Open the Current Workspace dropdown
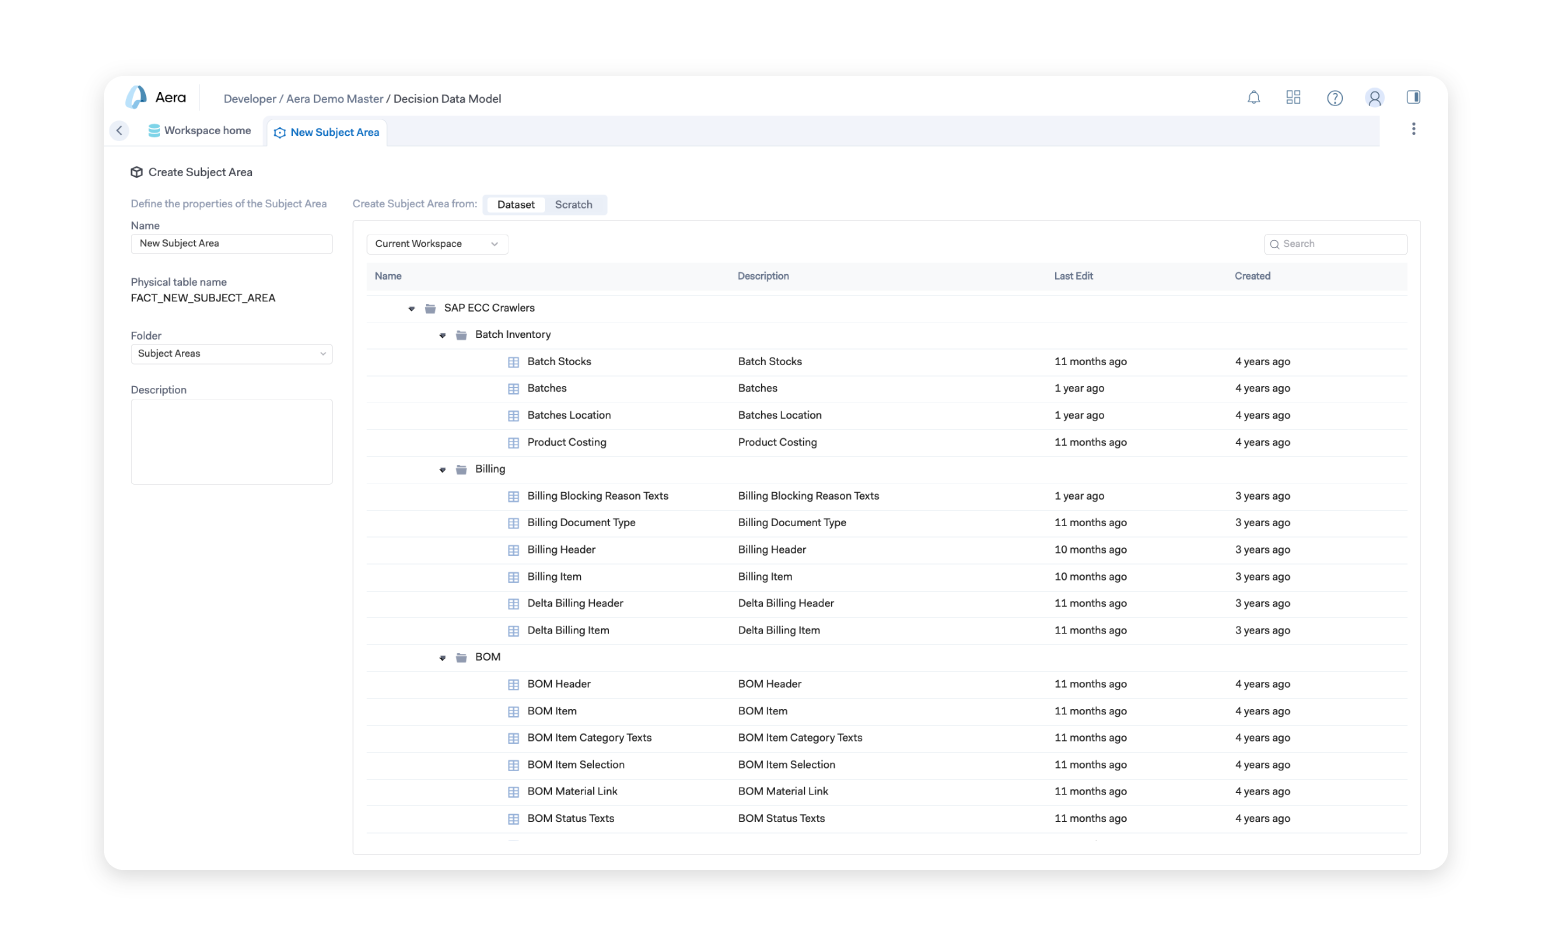 (x=437, y=244)
